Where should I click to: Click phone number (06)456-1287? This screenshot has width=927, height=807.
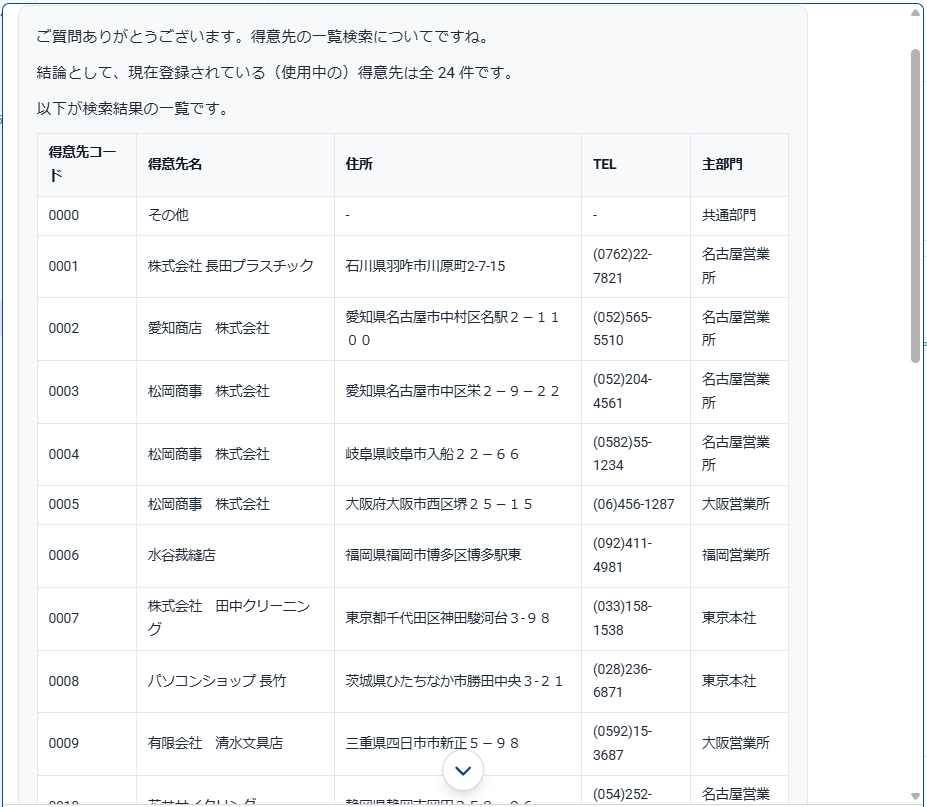point(636,505)
